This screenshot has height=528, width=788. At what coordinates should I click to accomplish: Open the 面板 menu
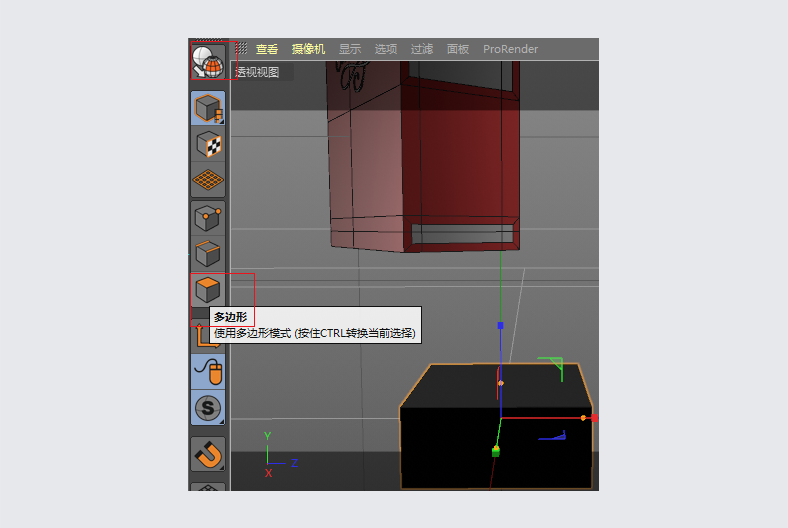458,49
